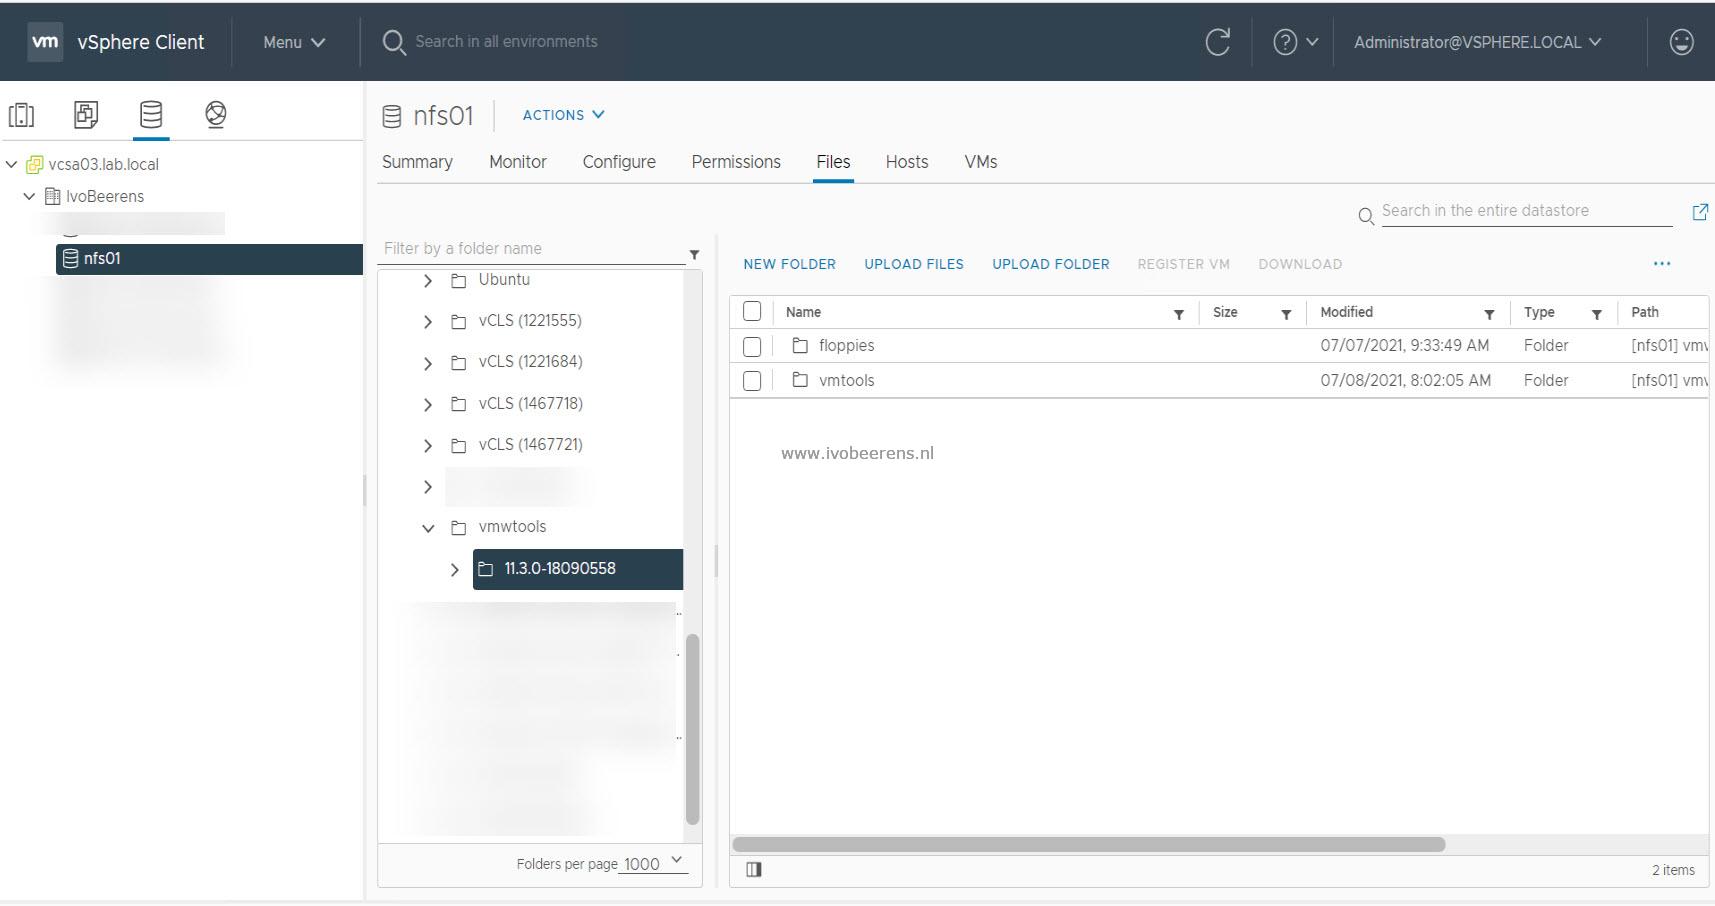Switch to the Monitor tab

518,162
